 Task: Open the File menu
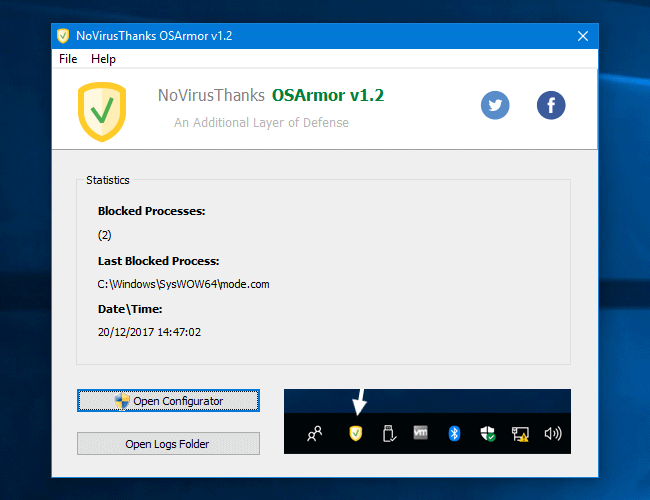tap(68, 59)
